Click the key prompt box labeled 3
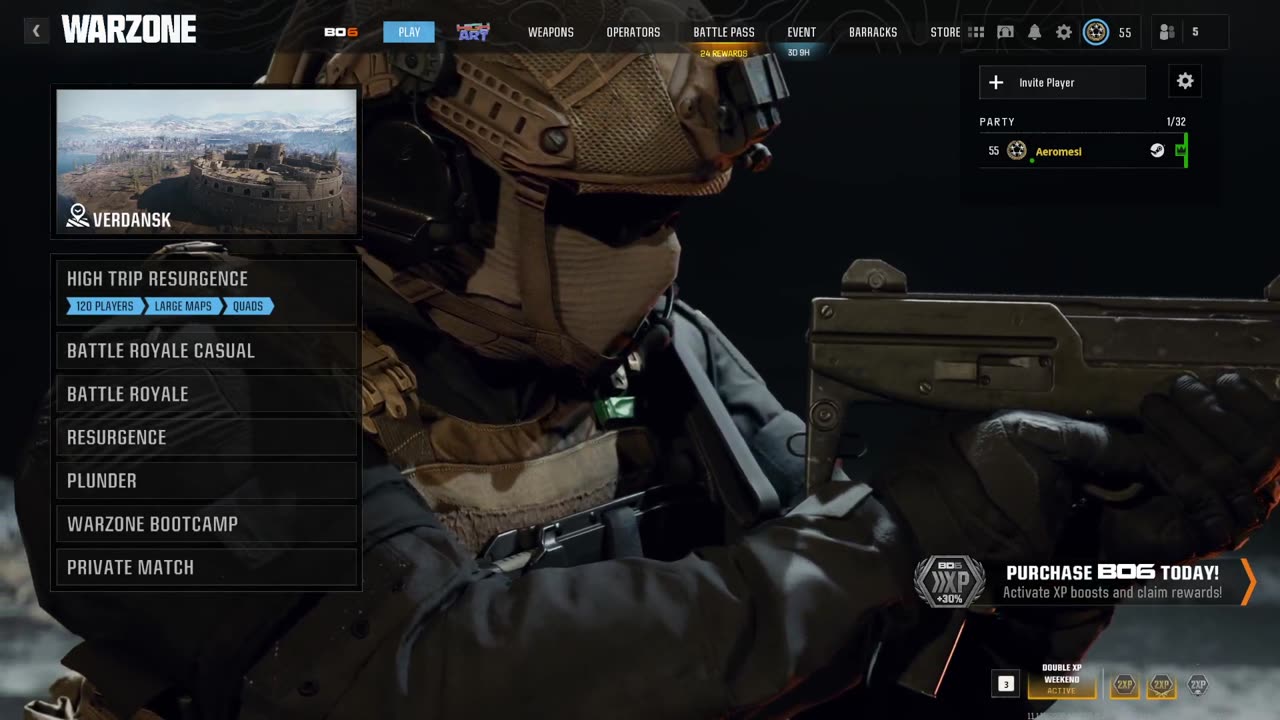This screenshot has width=1280, height=720. [1006, 684]
